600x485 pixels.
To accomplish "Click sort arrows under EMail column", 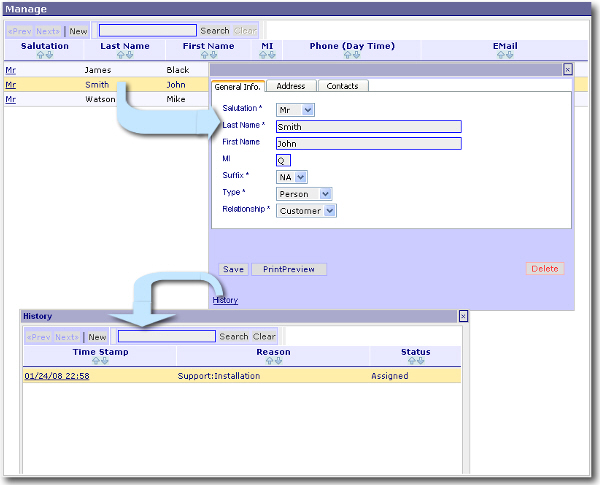I will coord(505,55).
